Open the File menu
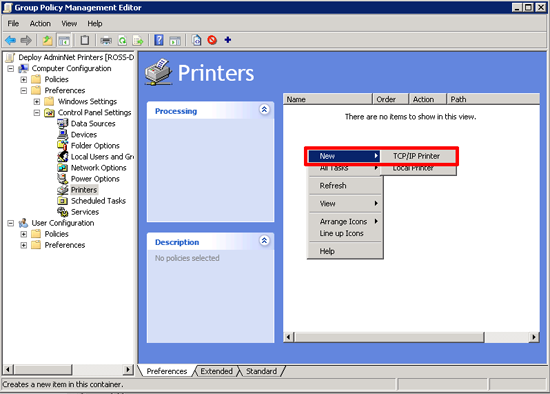This screenshot has height=394, width=550. pos(13,24)
